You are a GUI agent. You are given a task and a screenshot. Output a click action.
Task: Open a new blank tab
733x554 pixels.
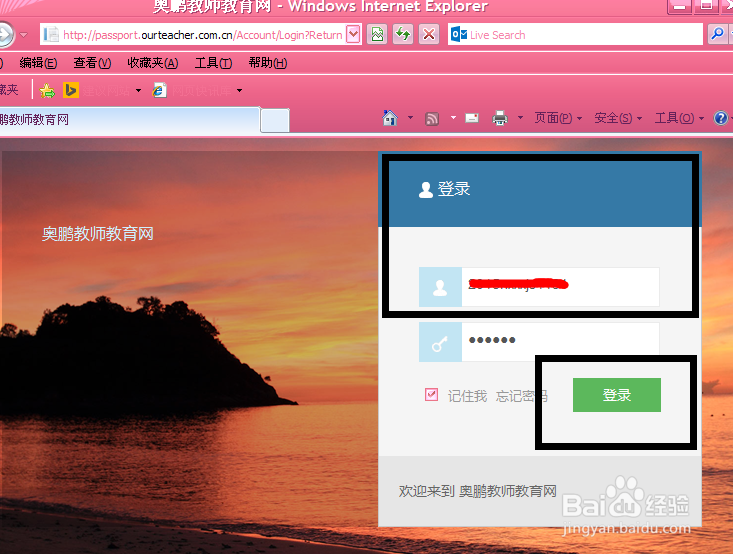coord(275,121)
